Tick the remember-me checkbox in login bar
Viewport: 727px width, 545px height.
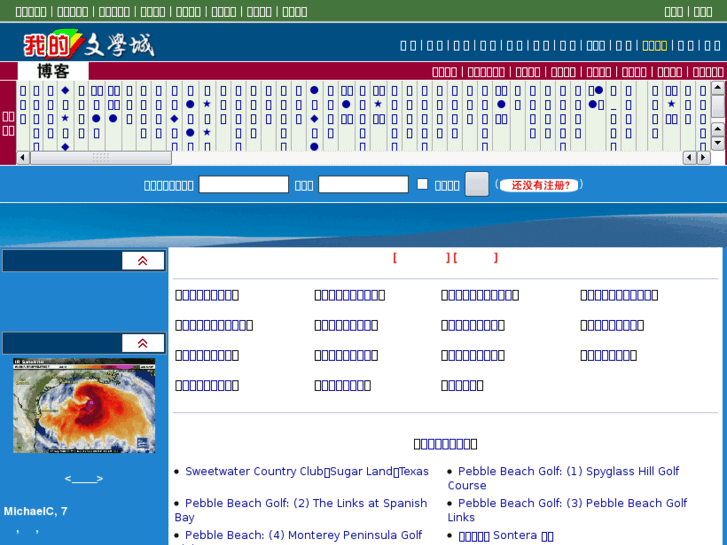click(x=422, y=184)
